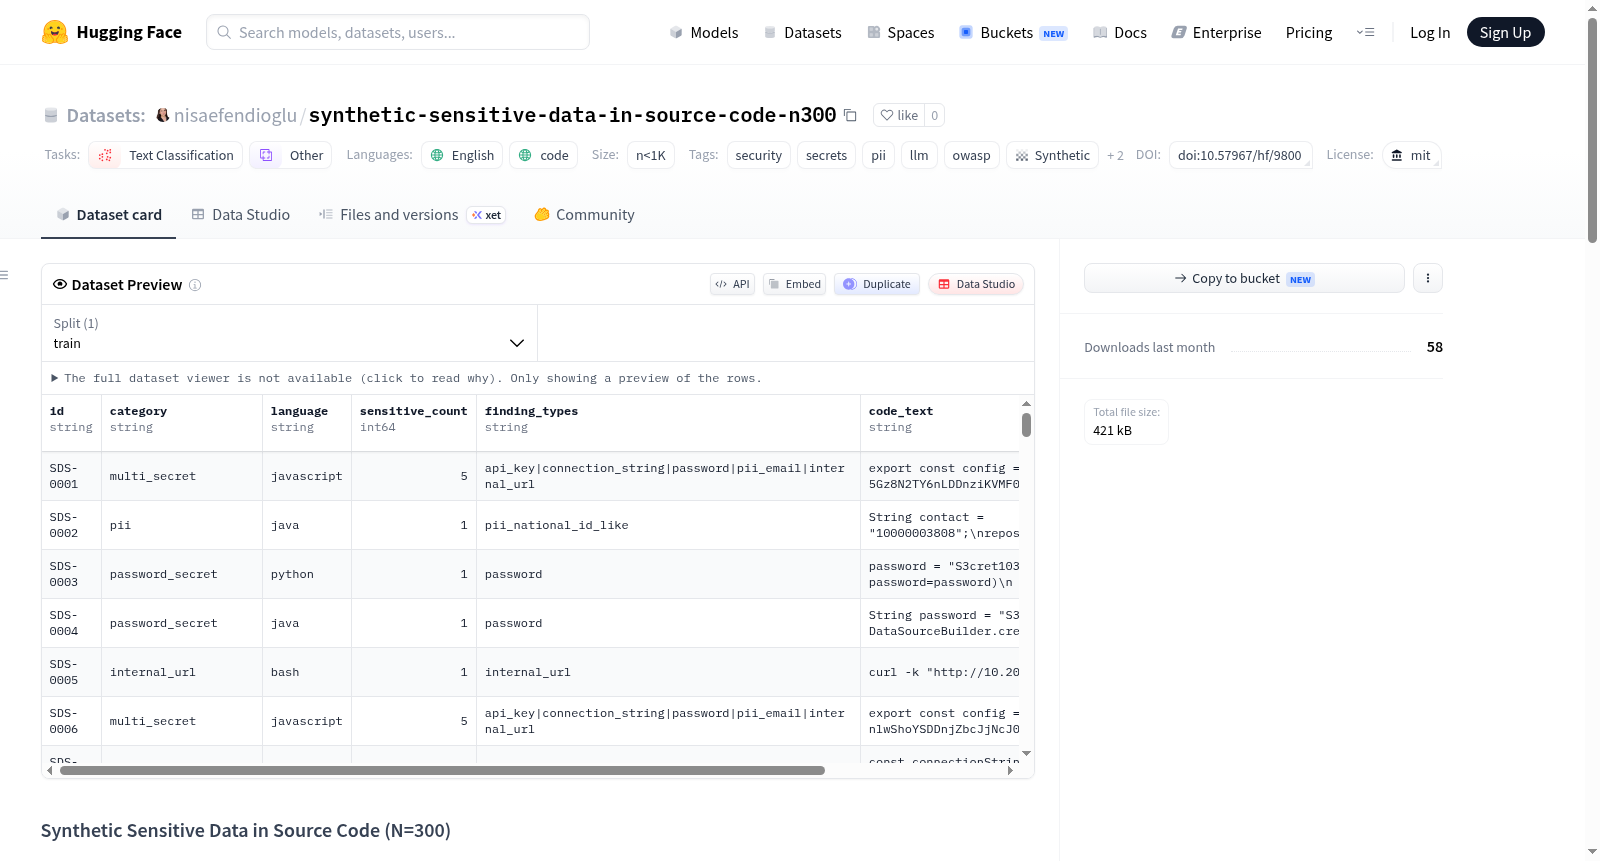The width and height of the screenshot is (1600, 861).
Task: Click the like count 0
Action: tap(934, 115)
